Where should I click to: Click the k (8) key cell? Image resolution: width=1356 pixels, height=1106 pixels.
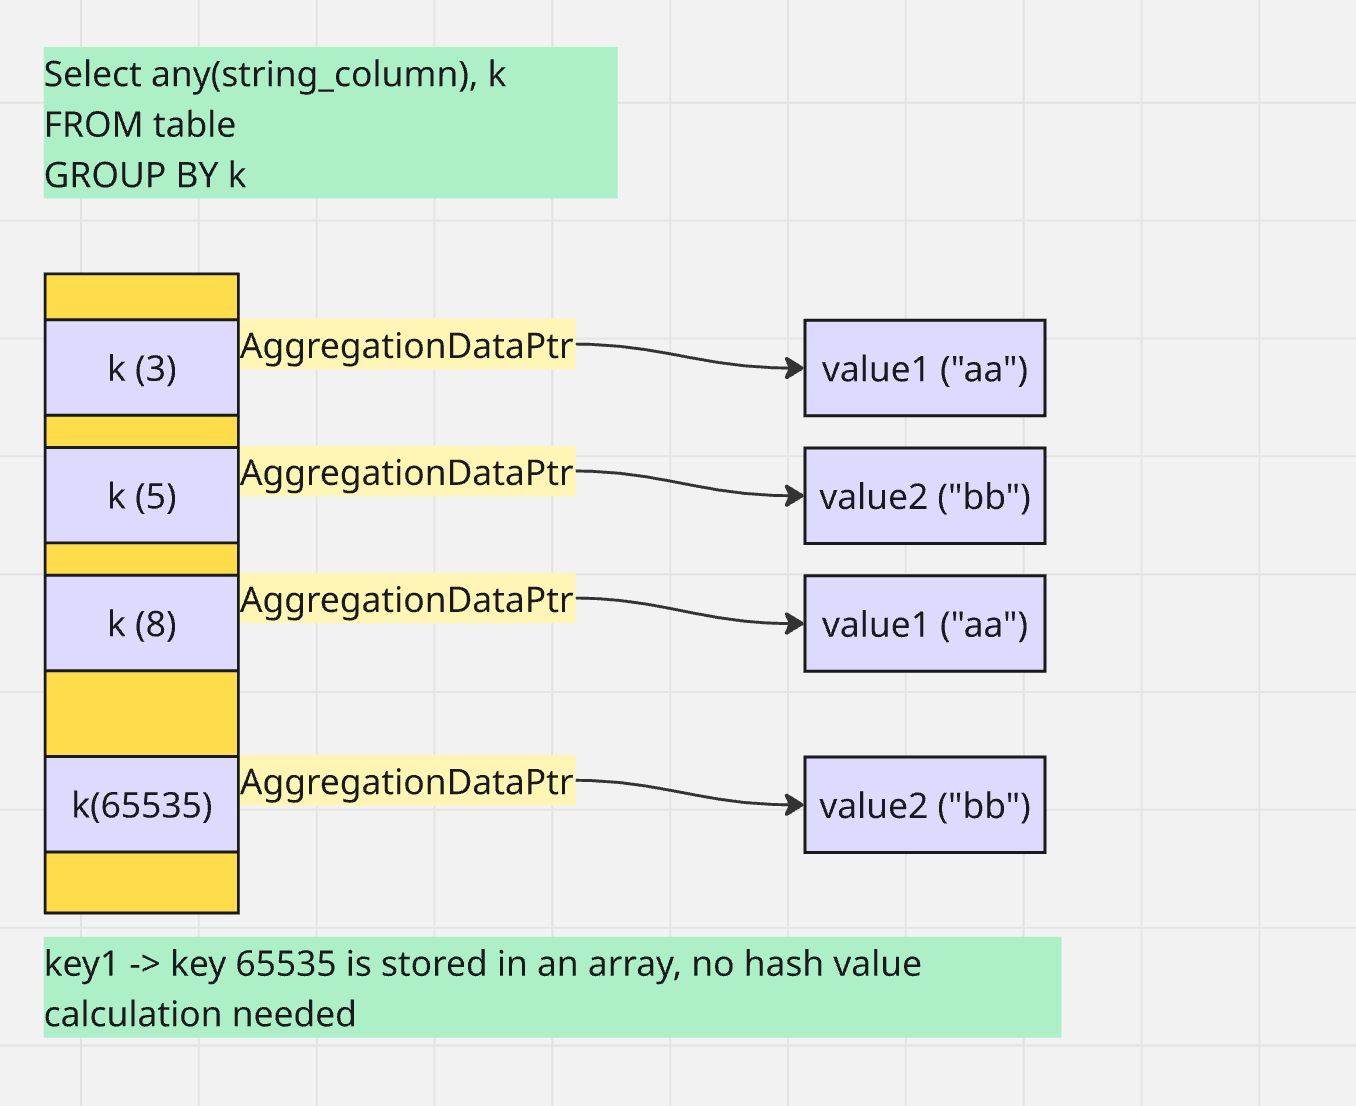pos(142,623)
